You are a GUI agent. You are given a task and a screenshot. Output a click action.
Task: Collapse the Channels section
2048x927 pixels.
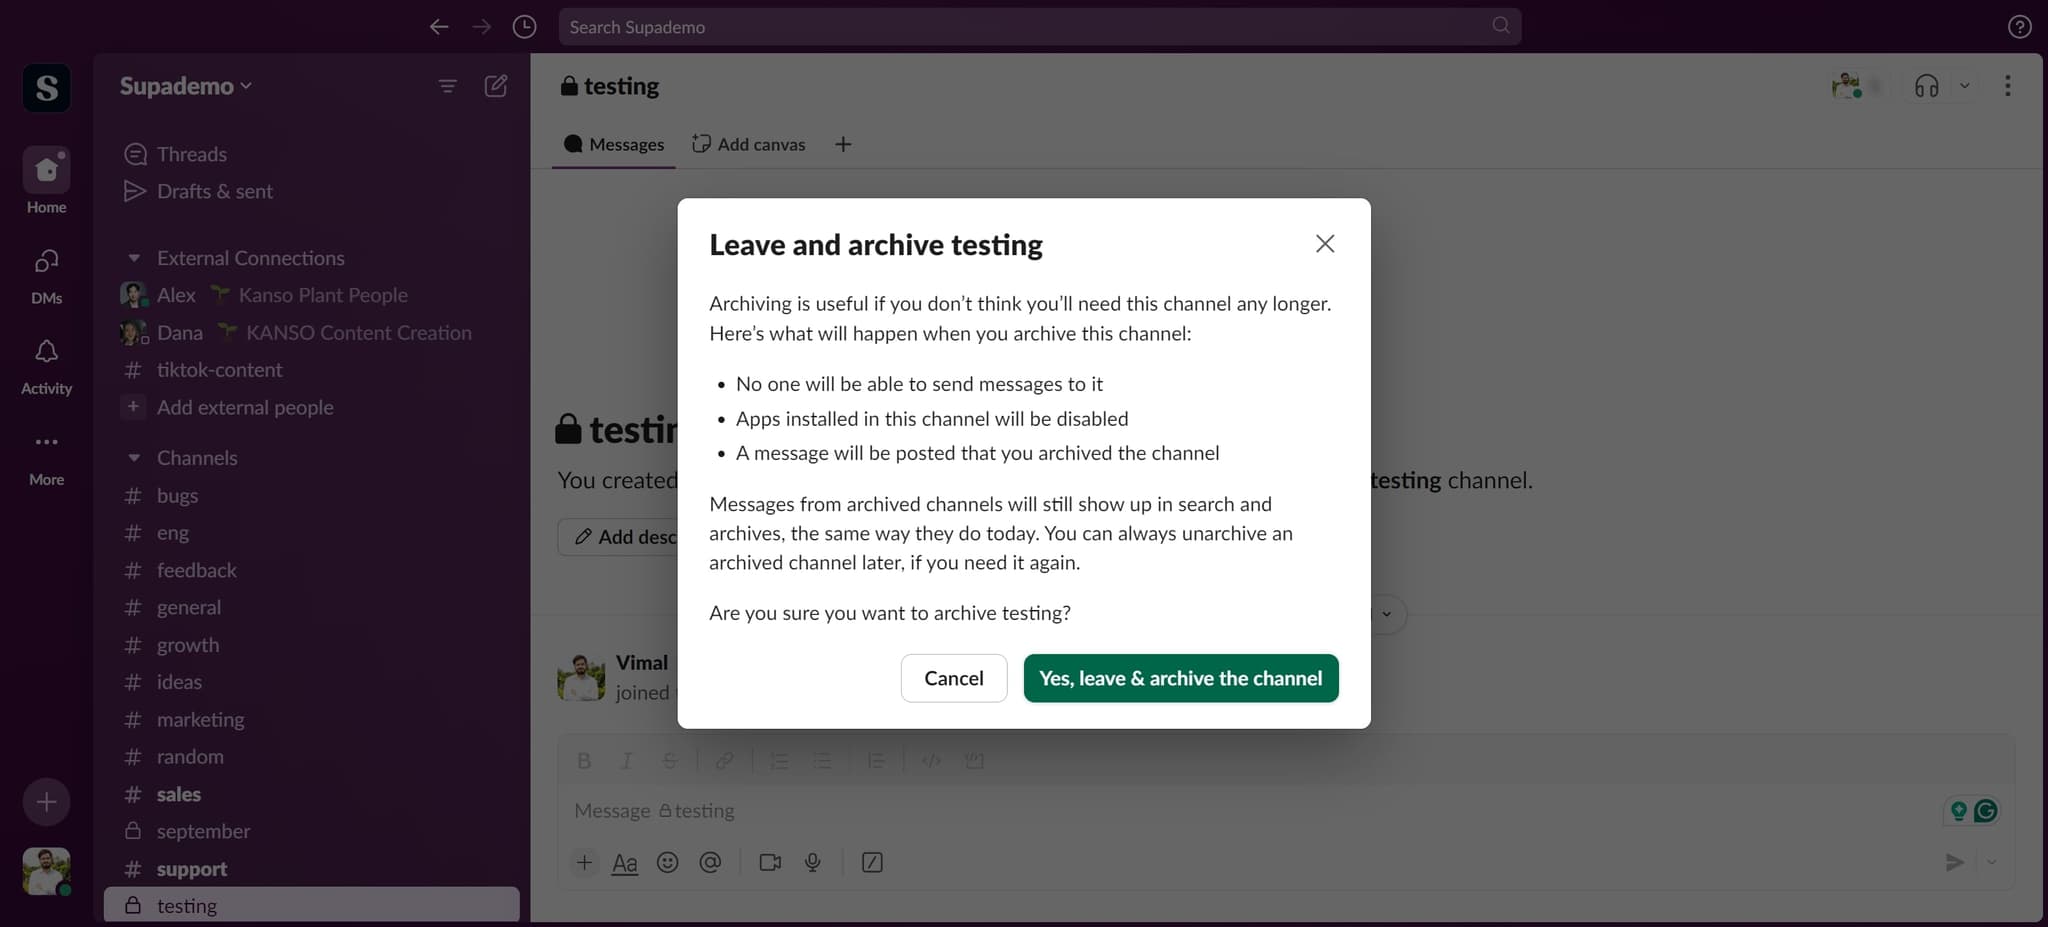136,457
